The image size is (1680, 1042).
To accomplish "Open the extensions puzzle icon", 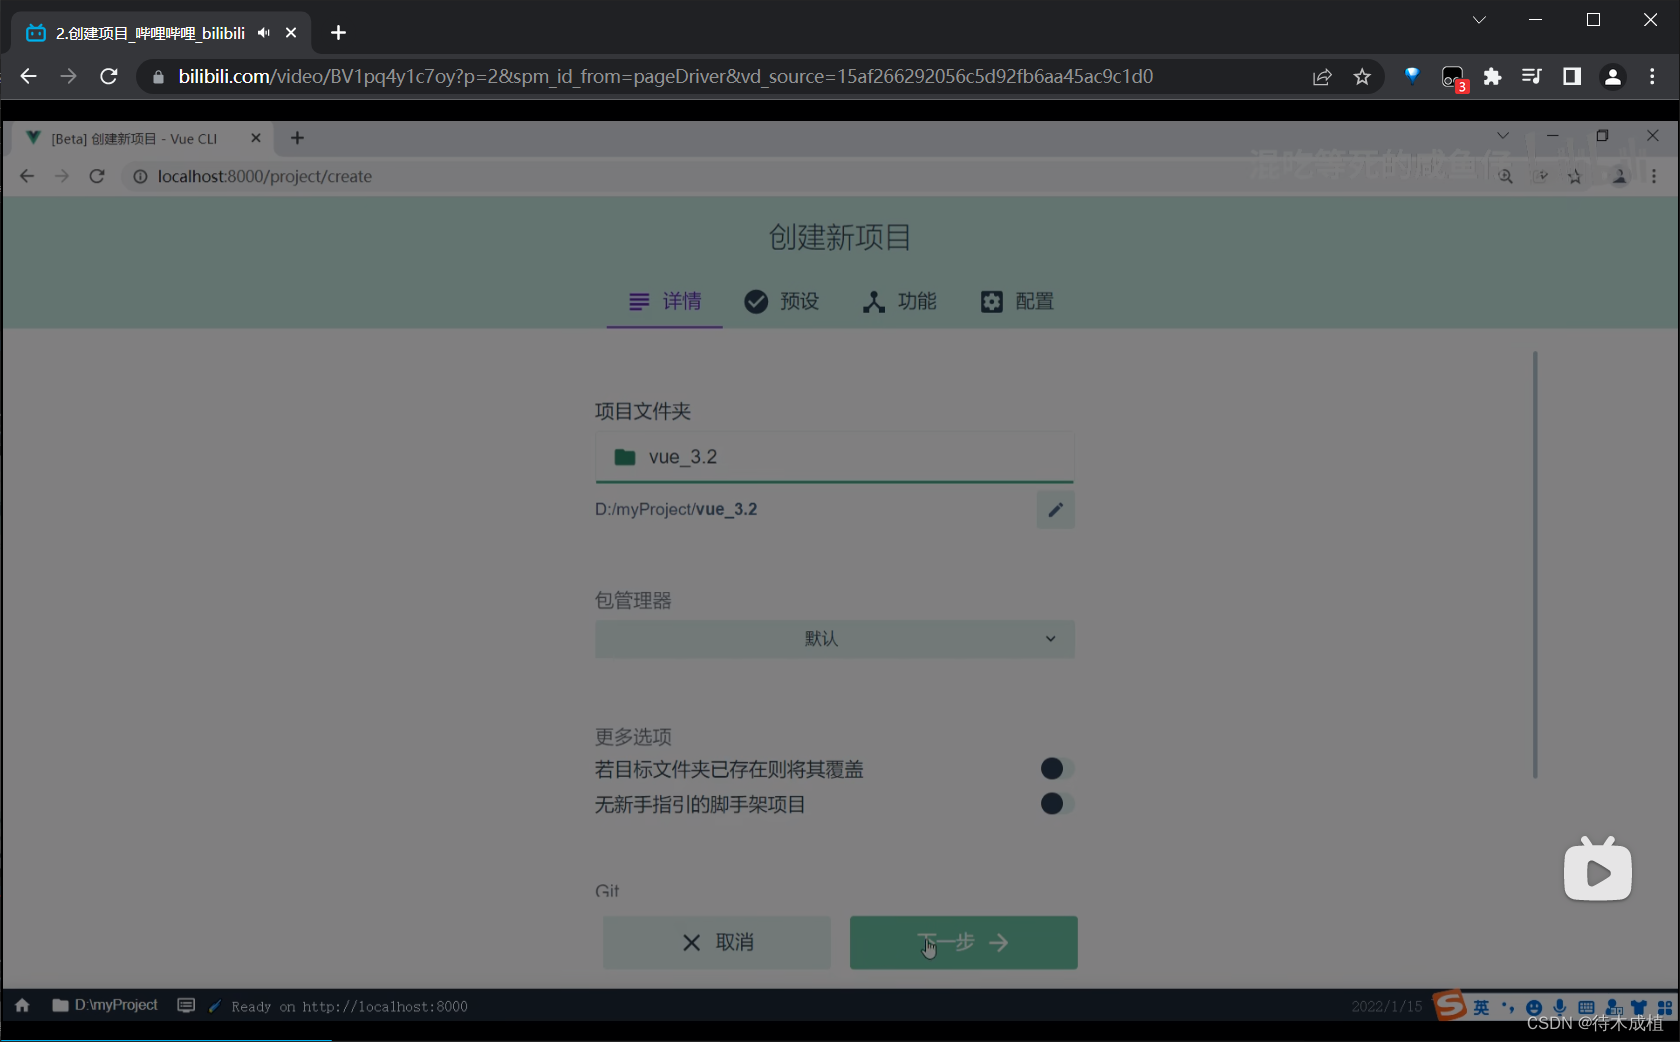I will tap(1492, 77).
